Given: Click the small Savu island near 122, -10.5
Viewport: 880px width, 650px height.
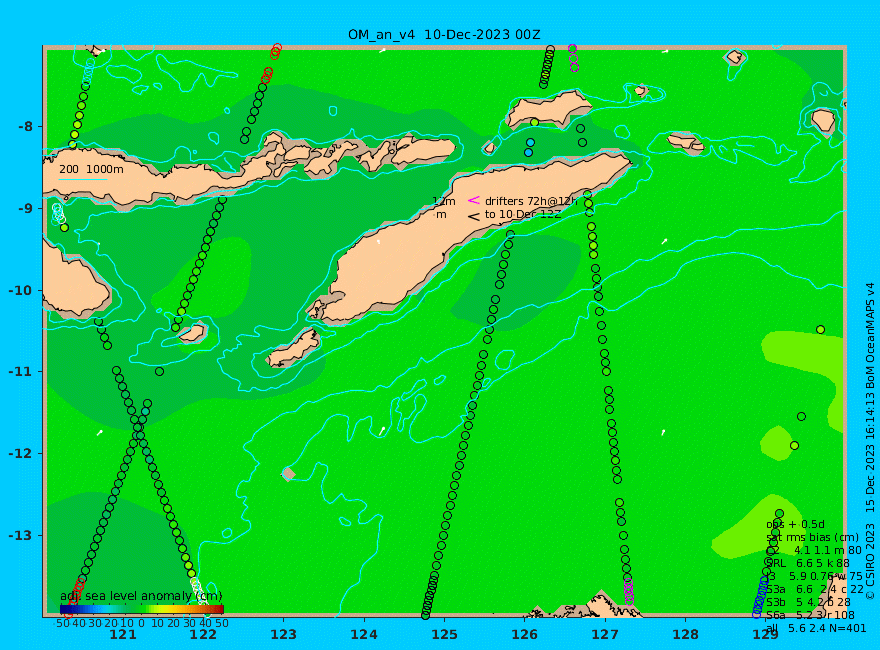Looking at the screenshot, I should click(192, 333).
